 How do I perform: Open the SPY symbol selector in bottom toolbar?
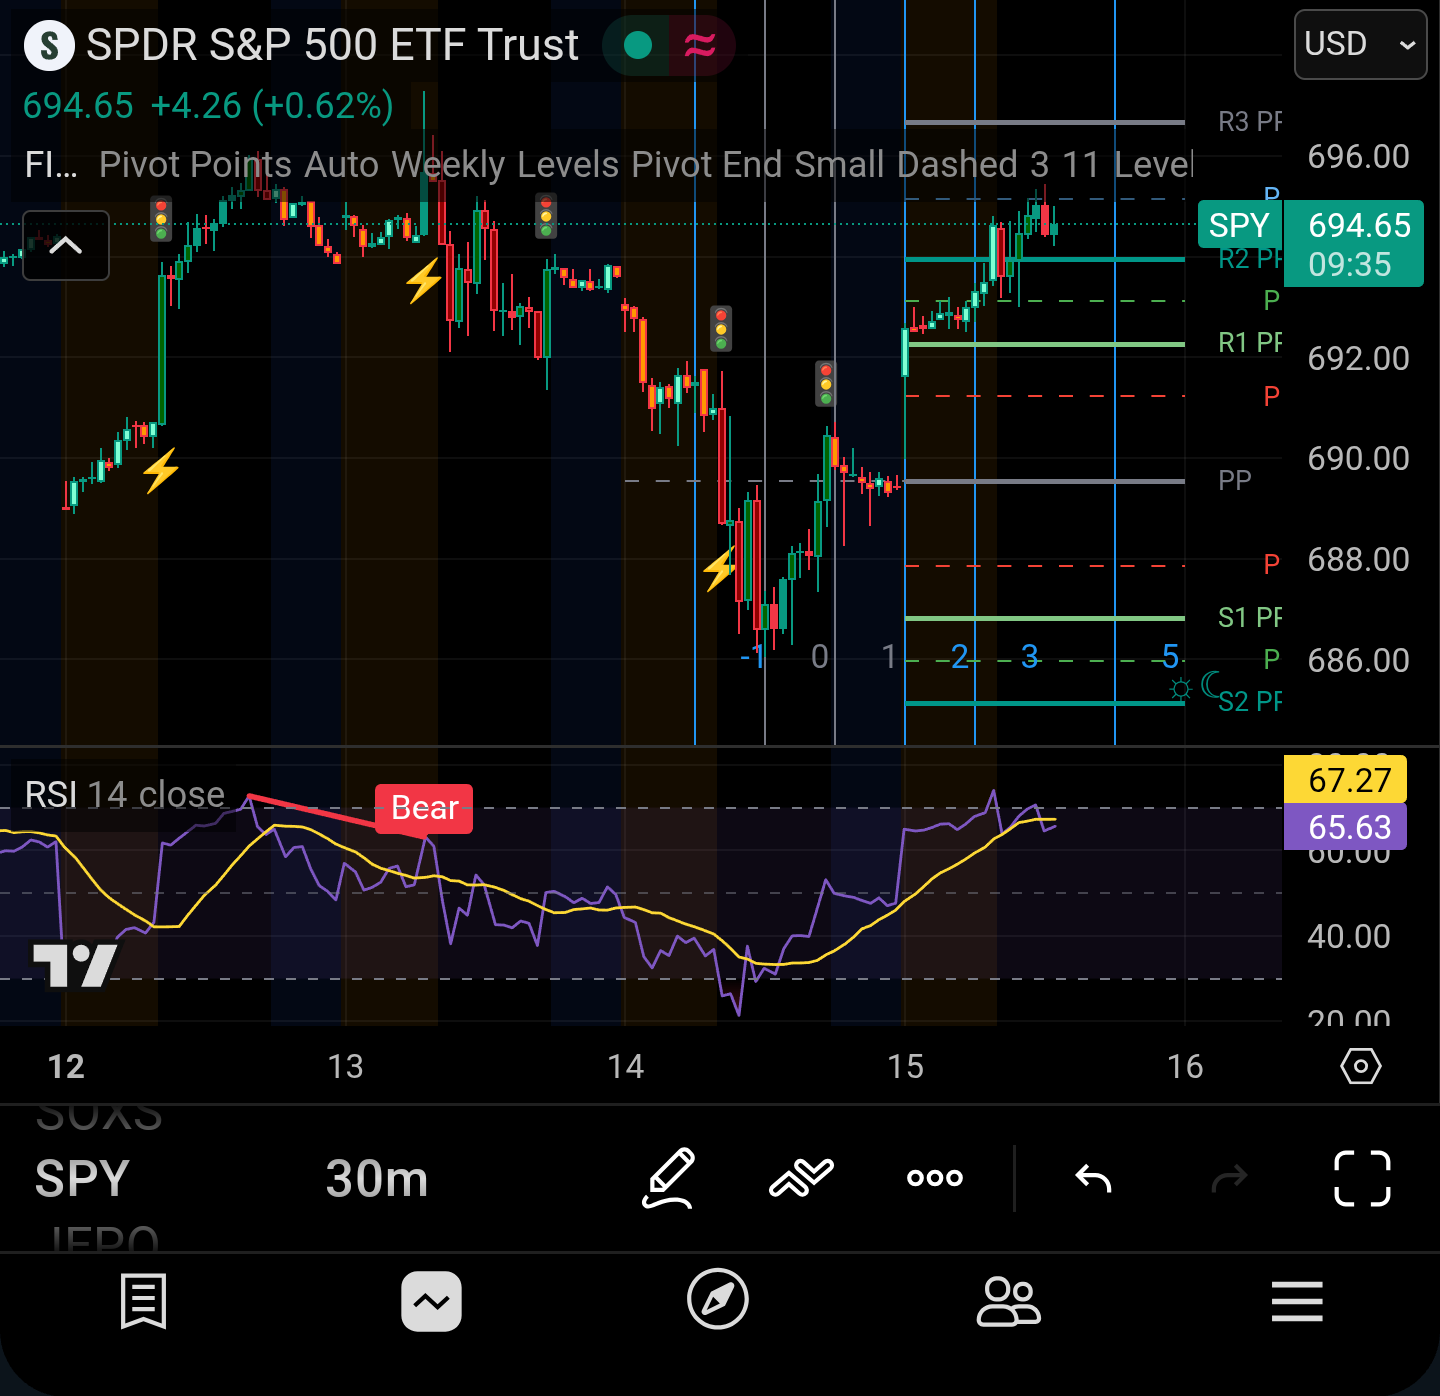(82, 1179)
